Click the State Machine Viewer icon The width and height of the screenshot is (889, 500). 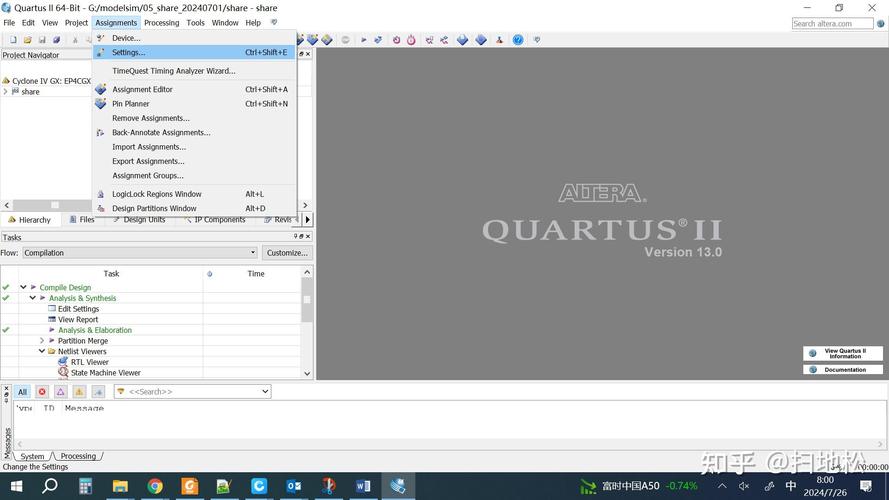[63, 373]
